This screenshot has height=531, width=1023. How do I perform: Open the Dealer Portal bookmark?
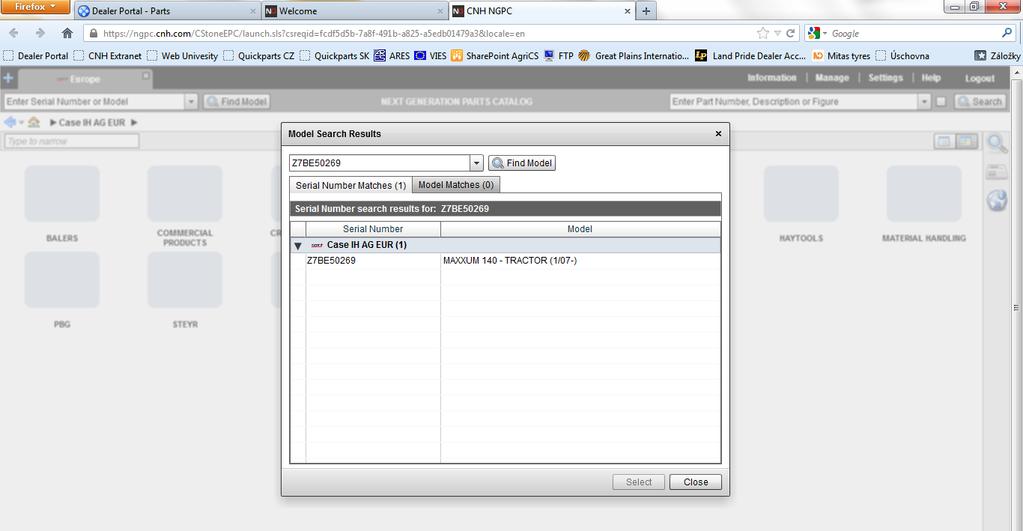36,56
